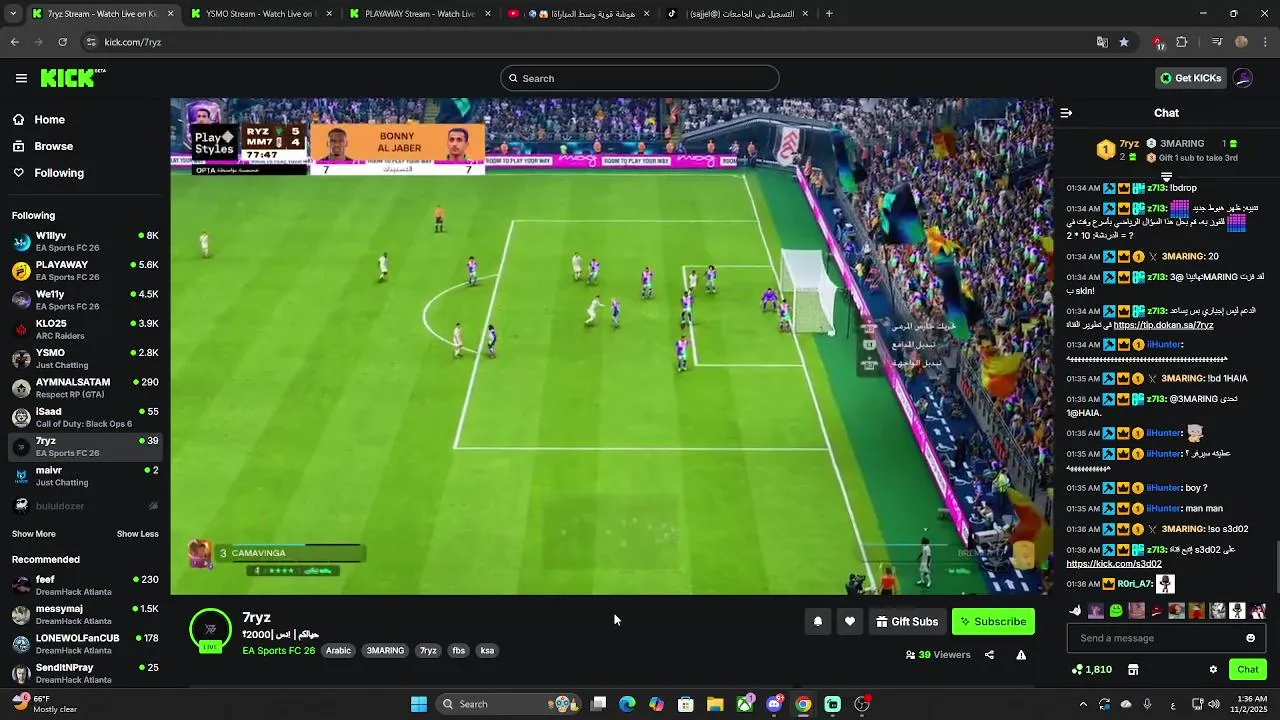Image resolution: width=1280 pixels, height=720 pixels.
Task: Go to the Kick logo homepage
Action: [x=73, y=78]
